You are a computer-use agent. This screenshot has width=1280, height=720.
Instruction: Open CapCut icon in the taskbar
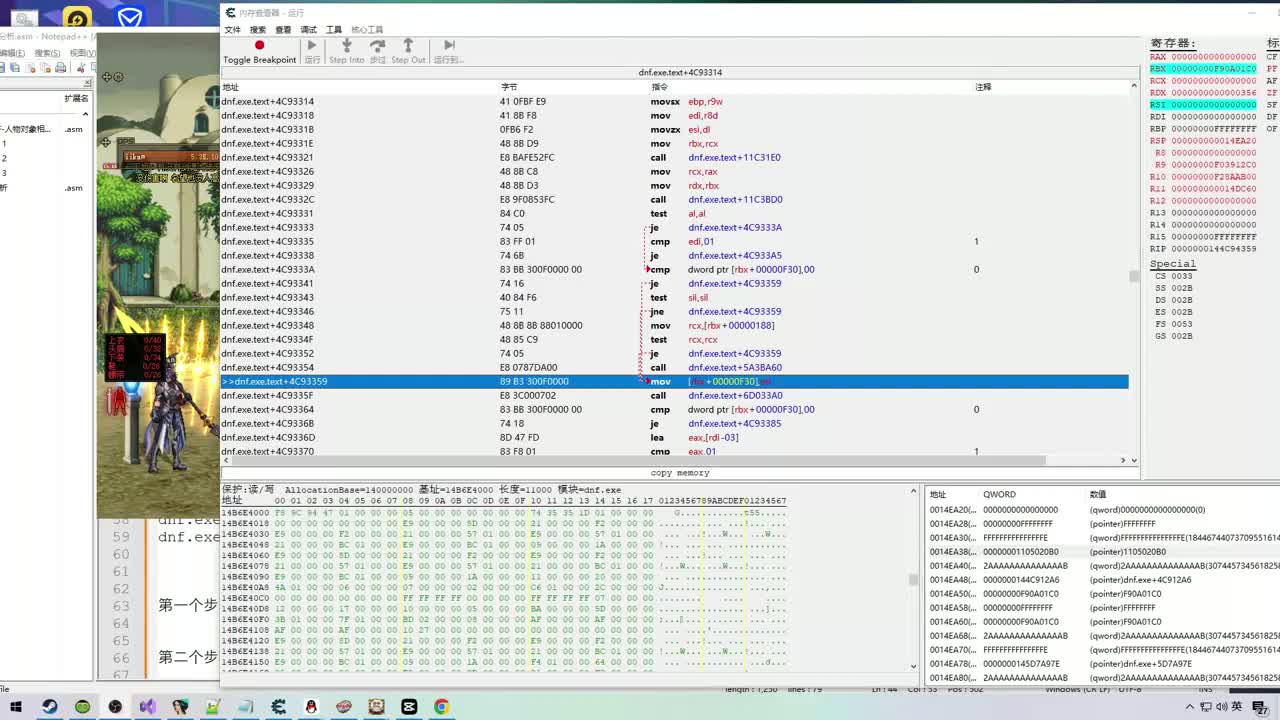click(x=409, y=707)
